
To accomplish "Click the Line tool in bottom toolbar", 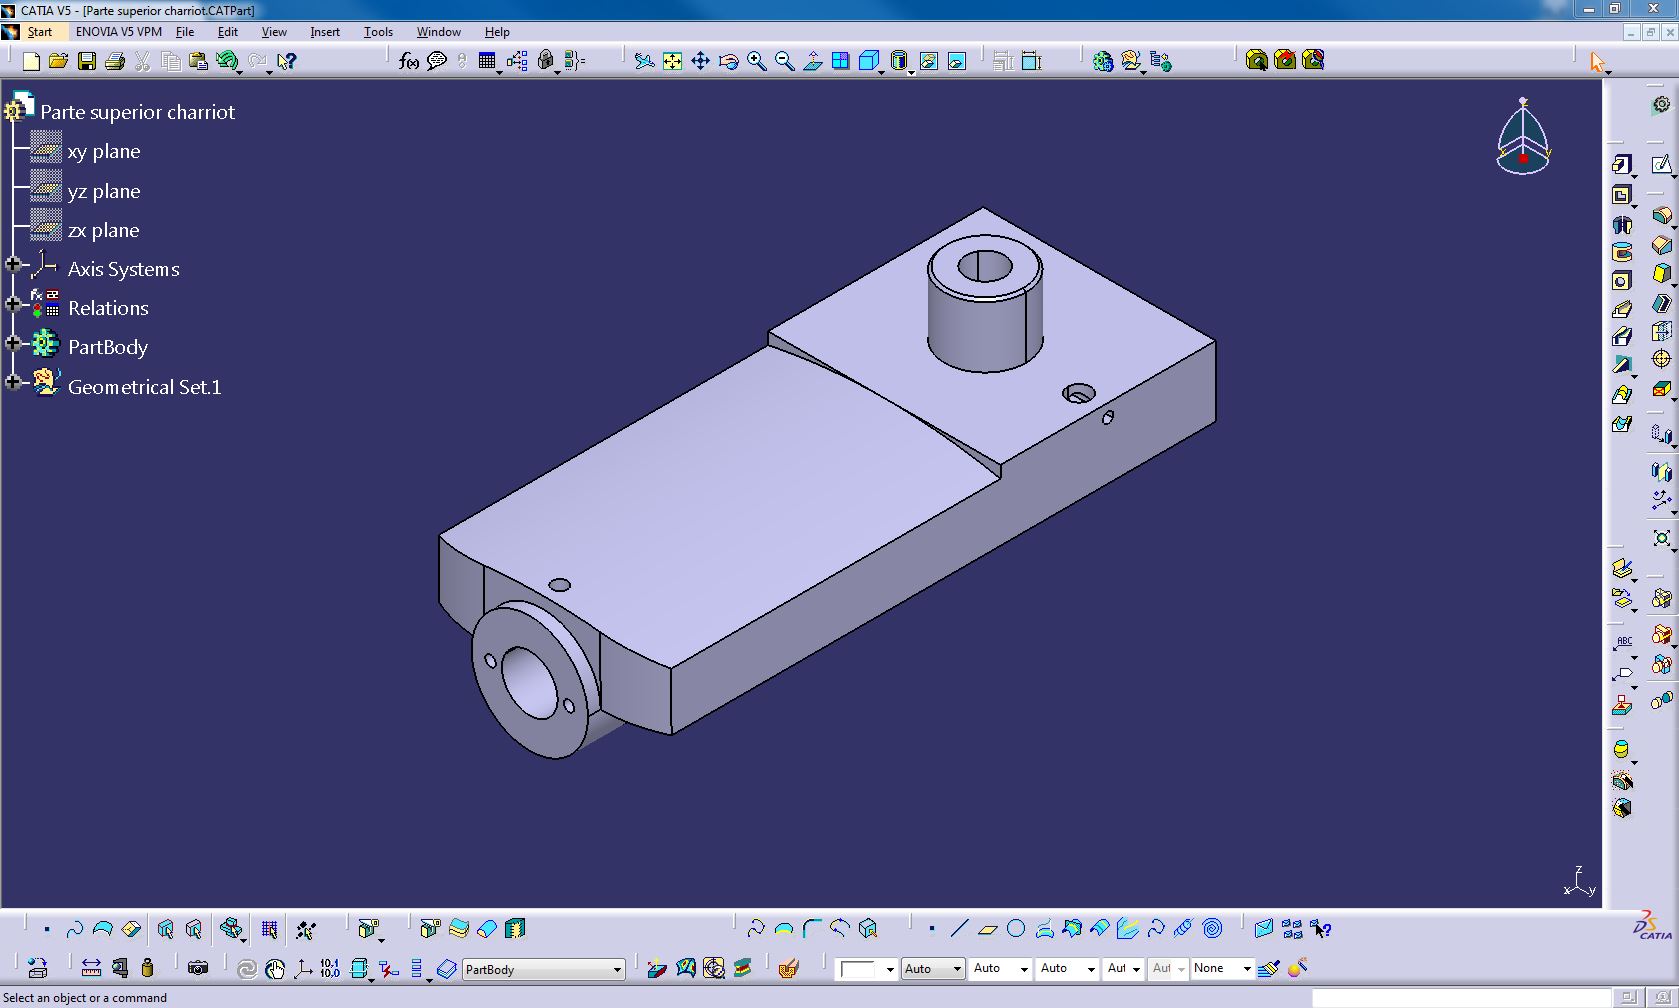I will pos(959,929).
